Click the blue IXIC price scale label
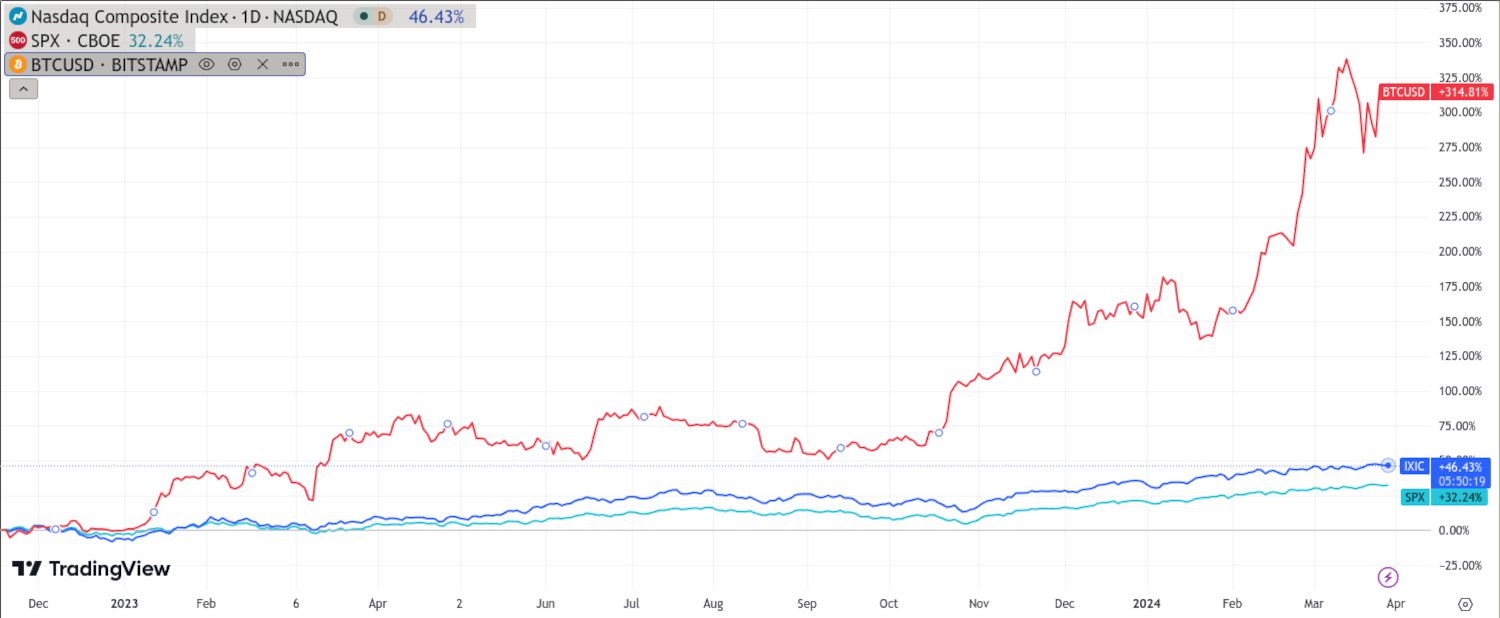Screen dimensions: 1500x618 (1413, 465)
